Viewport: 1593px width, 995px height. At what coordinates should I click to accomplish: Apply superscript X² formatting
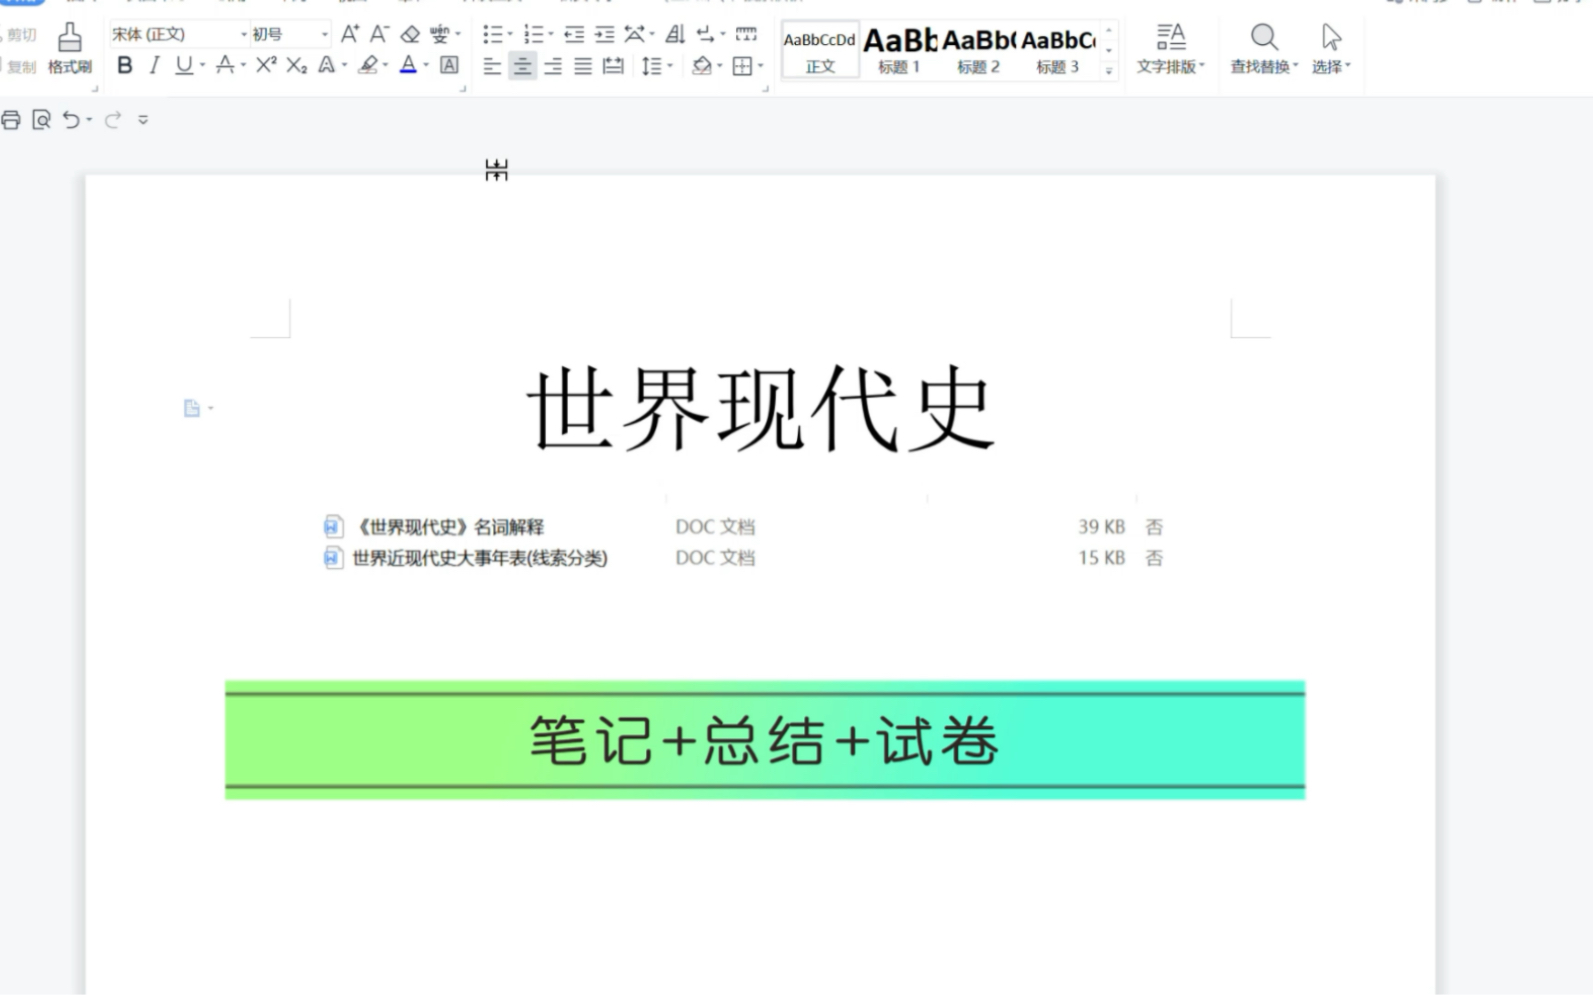(x=265, y=65)
